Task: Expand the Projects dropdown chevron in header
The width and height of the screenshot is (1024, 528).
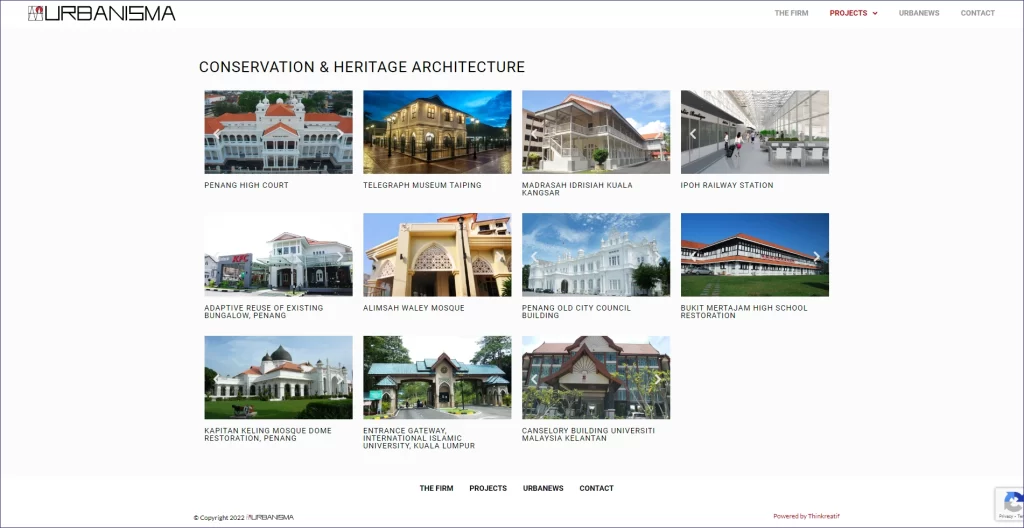Action: point(875,14)
